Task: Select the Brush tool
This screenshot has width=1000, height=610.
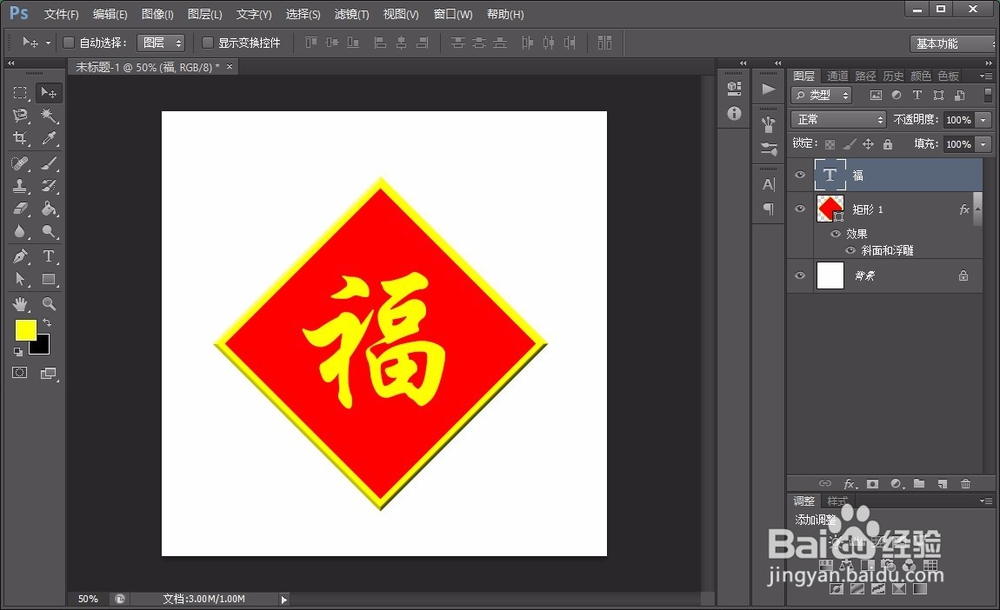Action: (x=46, y=161)
